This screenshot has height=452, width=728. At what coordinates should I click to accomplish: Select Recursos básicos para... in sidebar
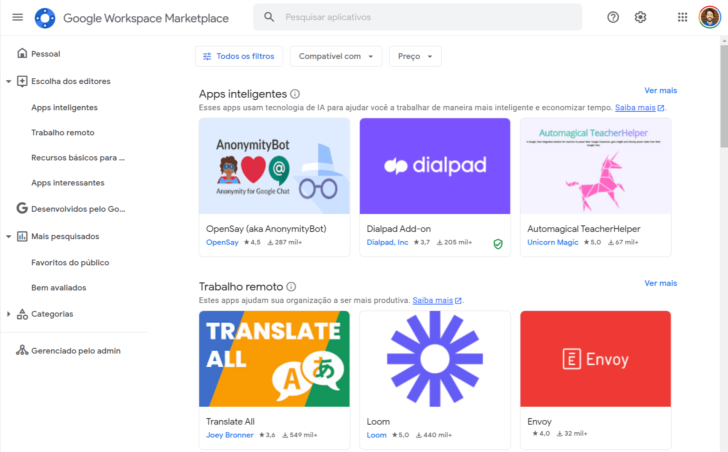[x=78, y=157]
